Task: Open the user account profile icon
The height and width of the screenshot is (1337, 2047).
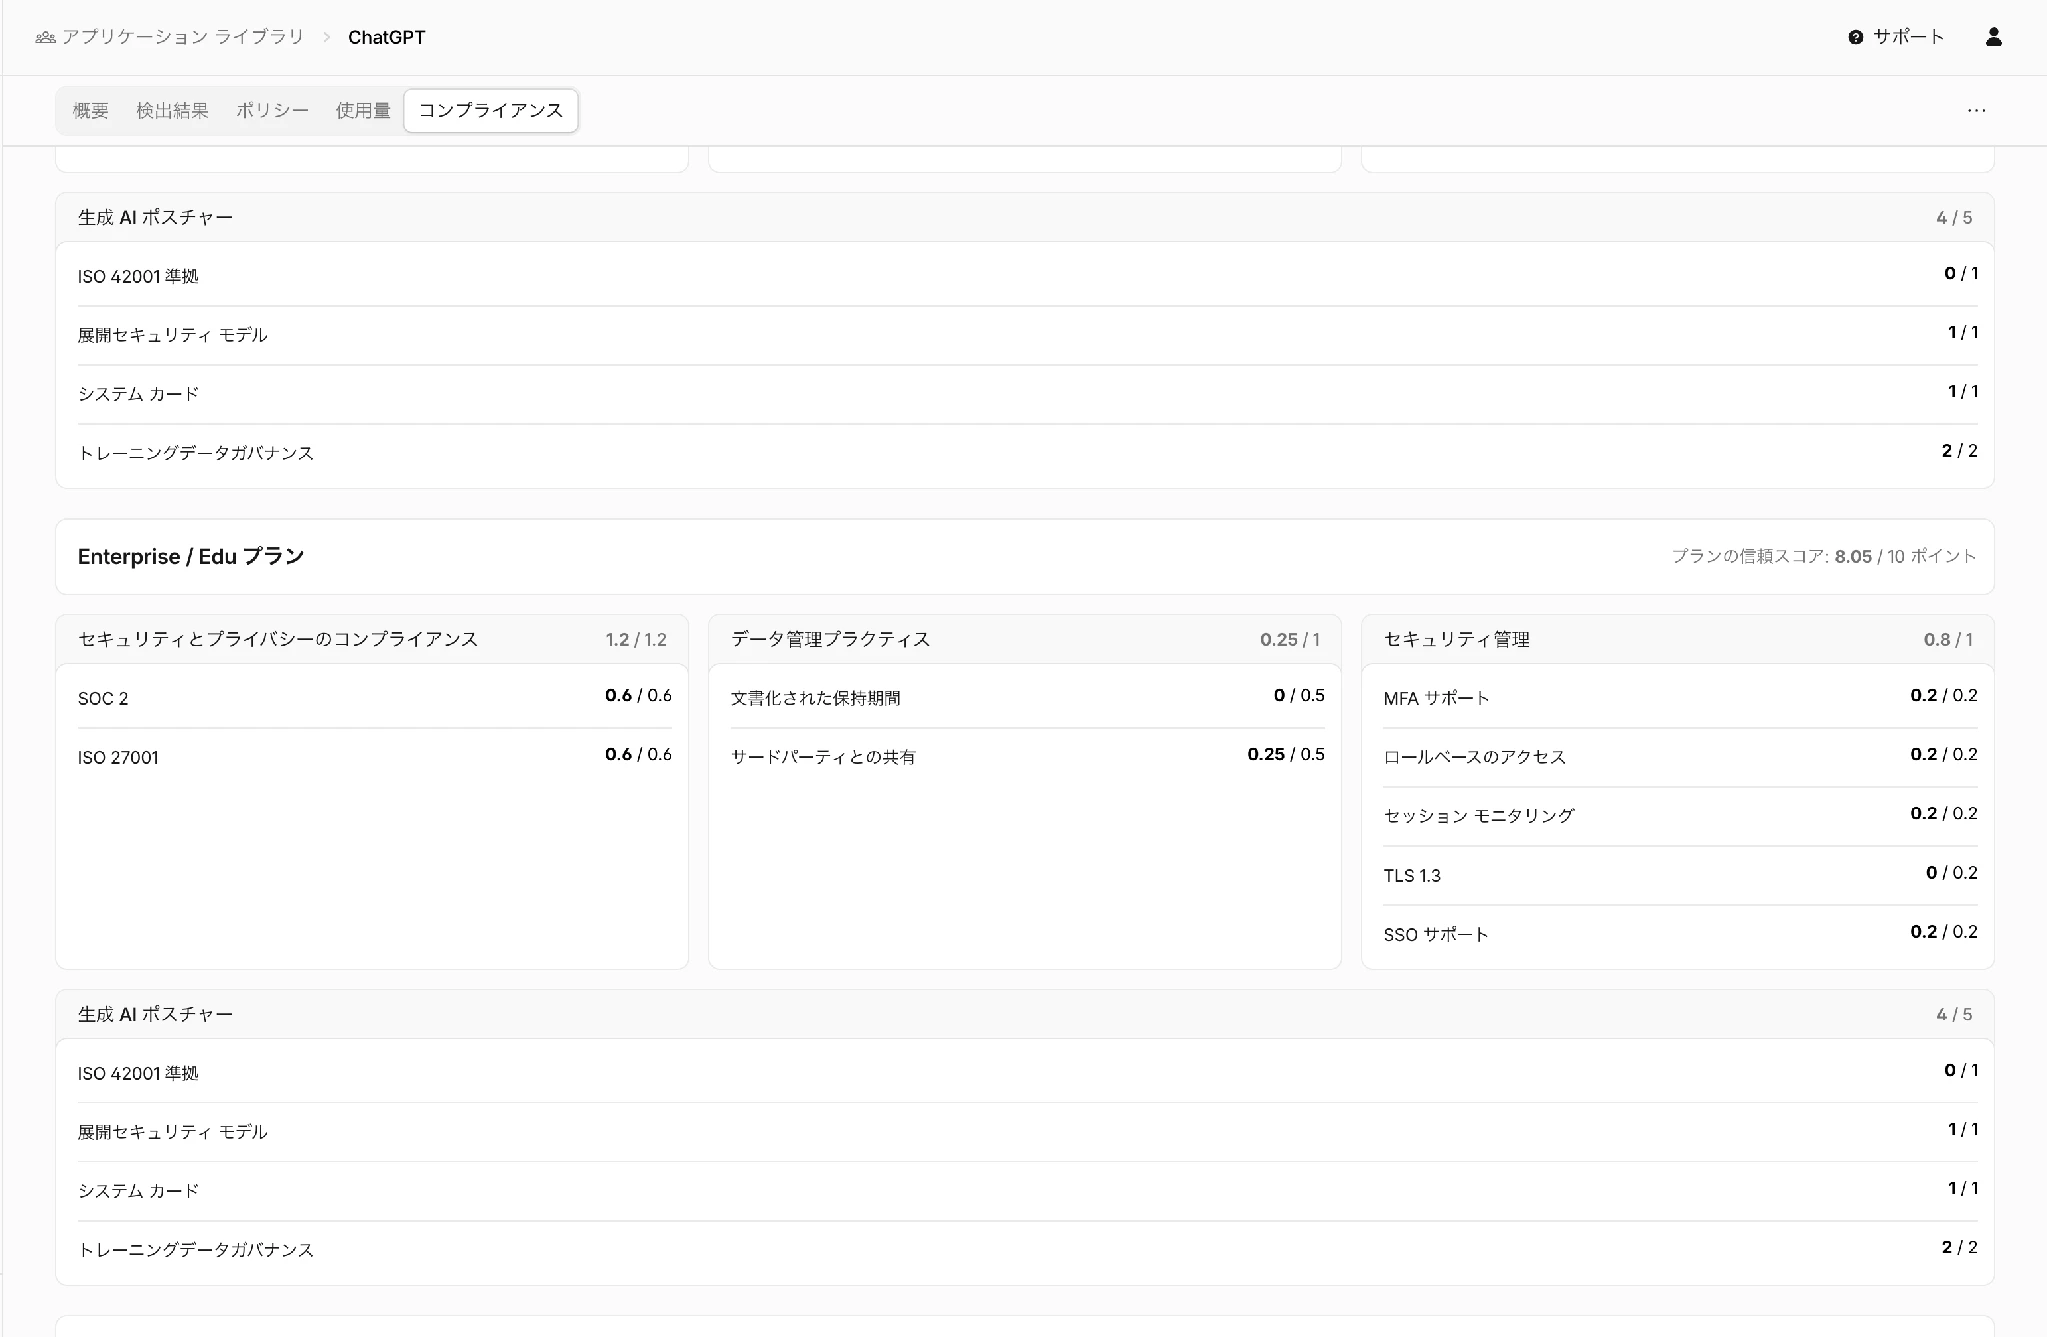Action: (x=1993, y=37)
